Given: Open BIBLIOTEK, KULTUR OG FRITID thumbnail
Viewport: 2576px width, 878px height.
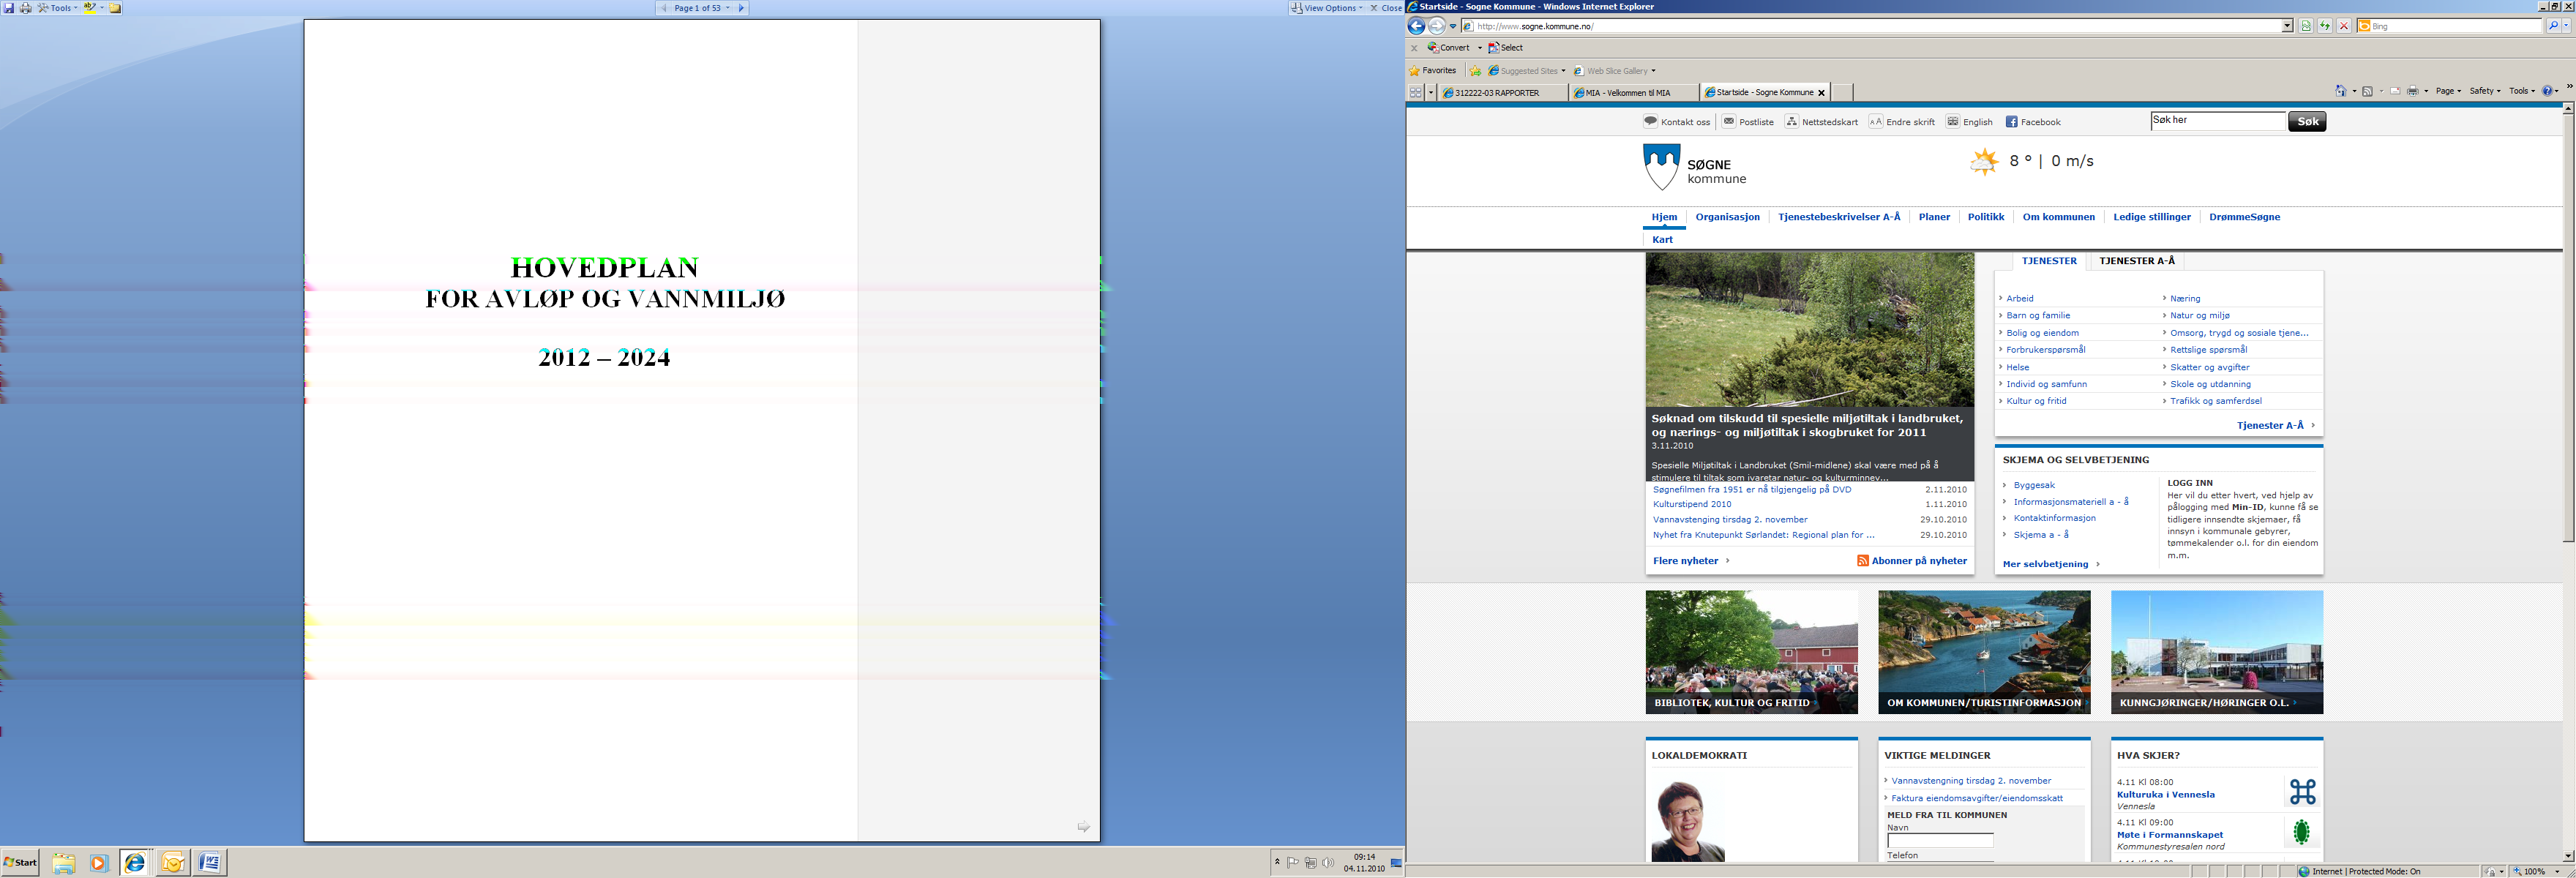Looking at the screenshot, I should pyautogui.click(x=1751, y=652).
